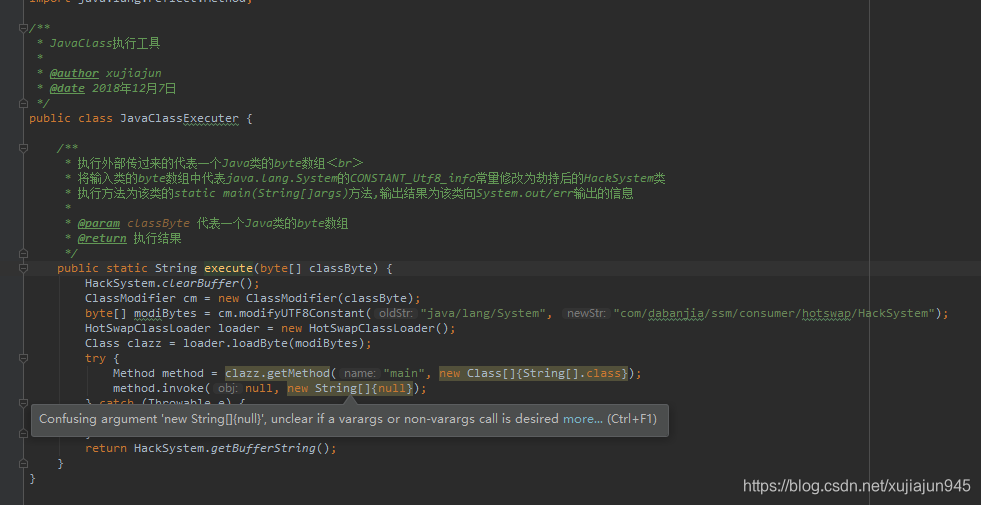Screen dimensions: 981x505
Task: Click fold marker at the method Javadoc closing */
Action: point(23,253)
